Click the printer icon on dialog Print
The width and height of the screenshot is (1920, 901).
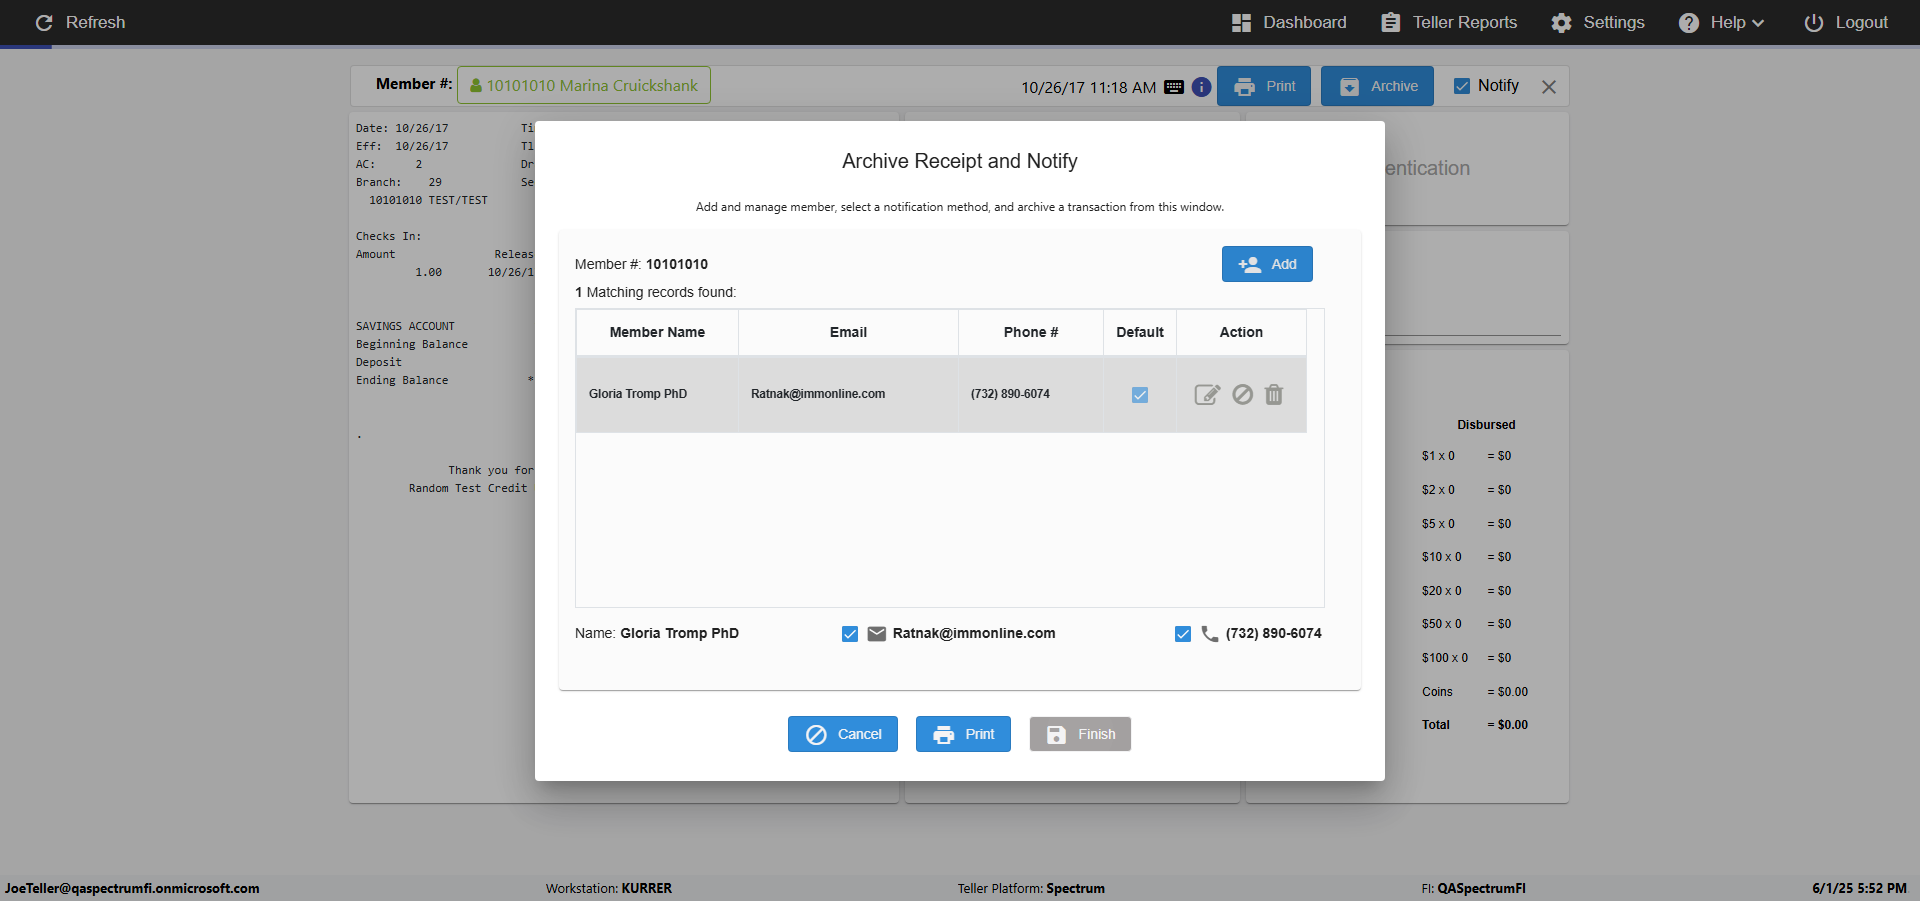coord(944,735)
